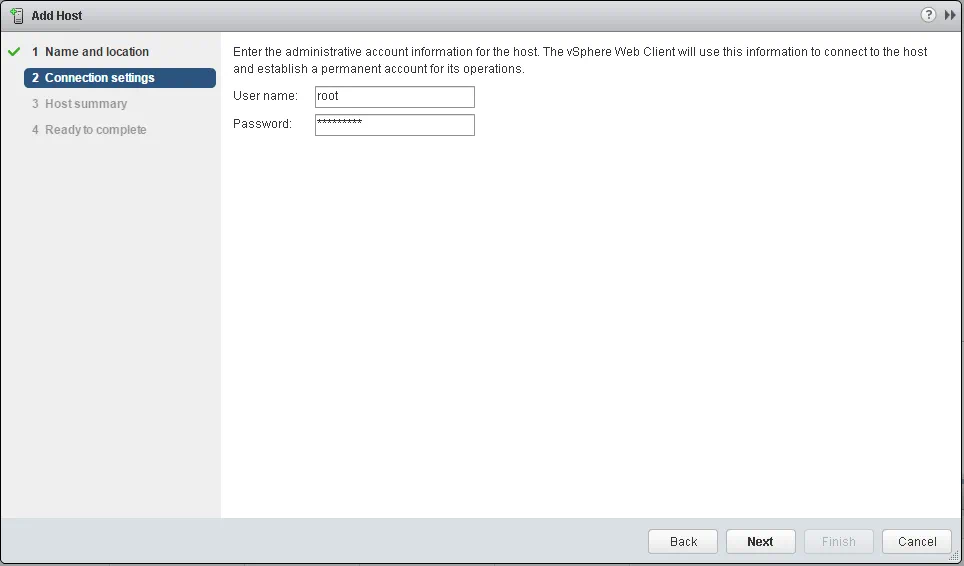The width and height of the screenshot is (964, 566).
Task: Click the greyed-out Finish button
Action: 838,541
